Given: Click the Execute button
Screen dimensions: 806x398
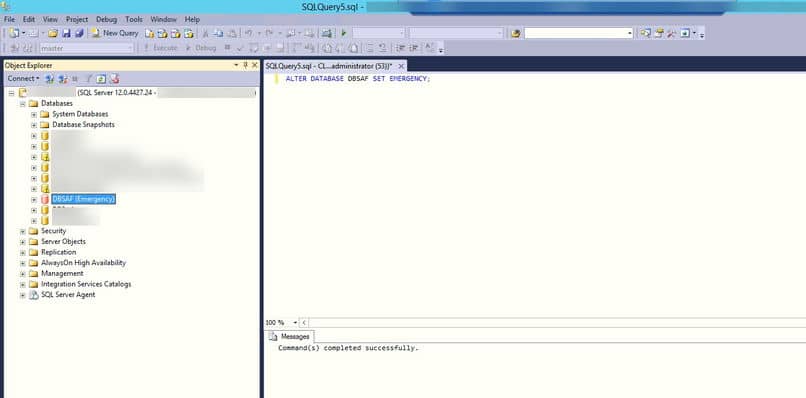Looking at the screenshot, I should point(160,48).
